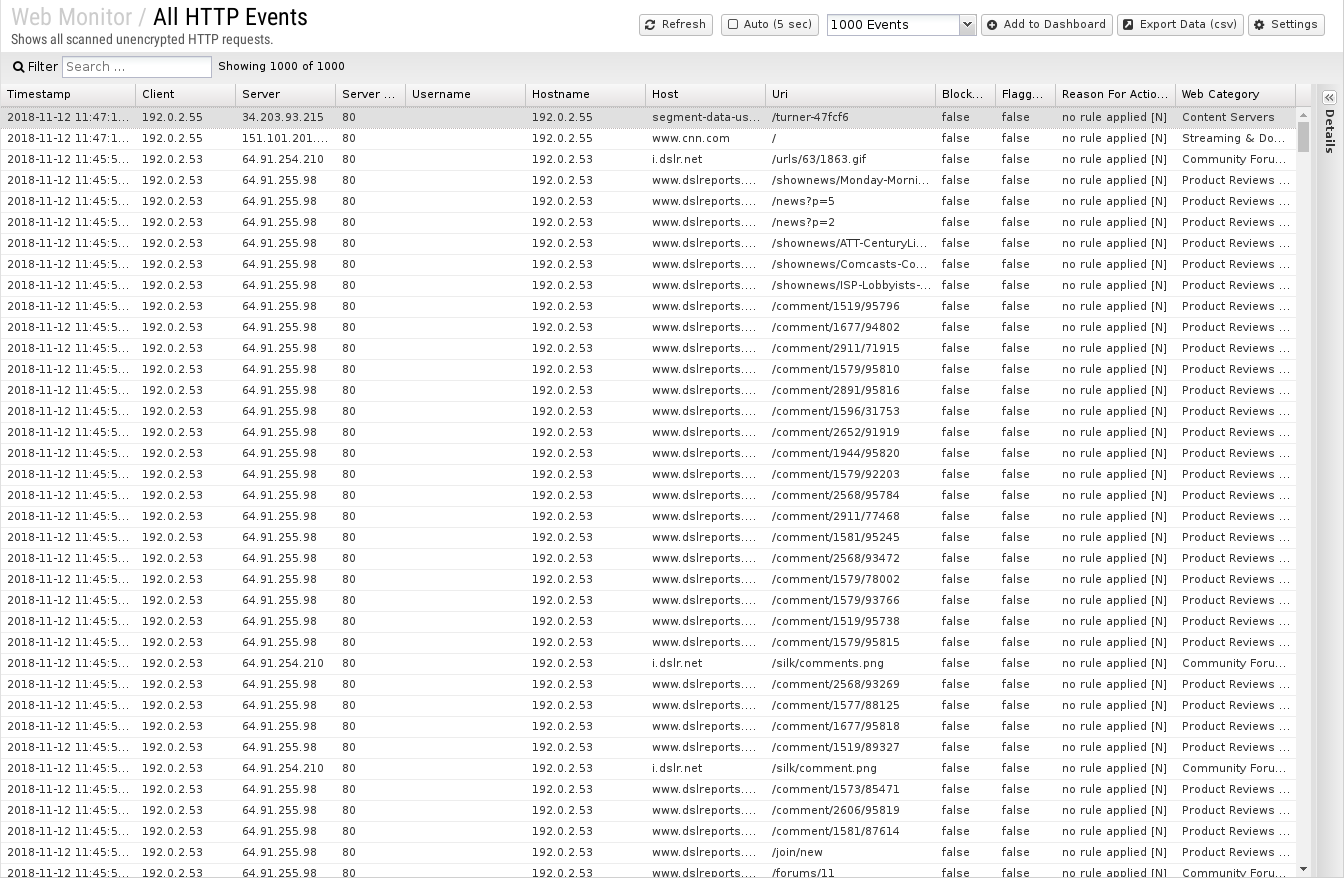Image resolution: width=1344 pixels, height=878 pixels.
Task: Click the /silk/comment.png uri cell
Action: (851, 768)
